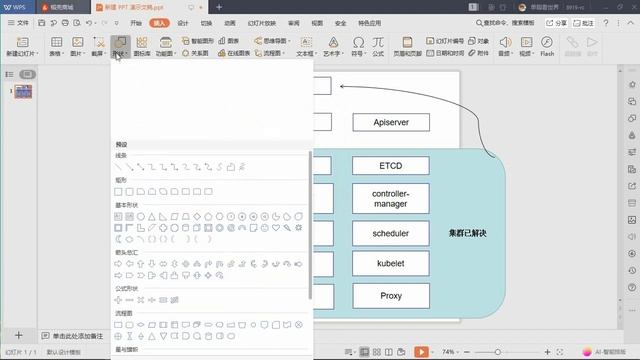Click the 智能图形 smart graphic button
The height and width of the screenshot is (360, 640).
pyautogui.click(x=198, y=41)
